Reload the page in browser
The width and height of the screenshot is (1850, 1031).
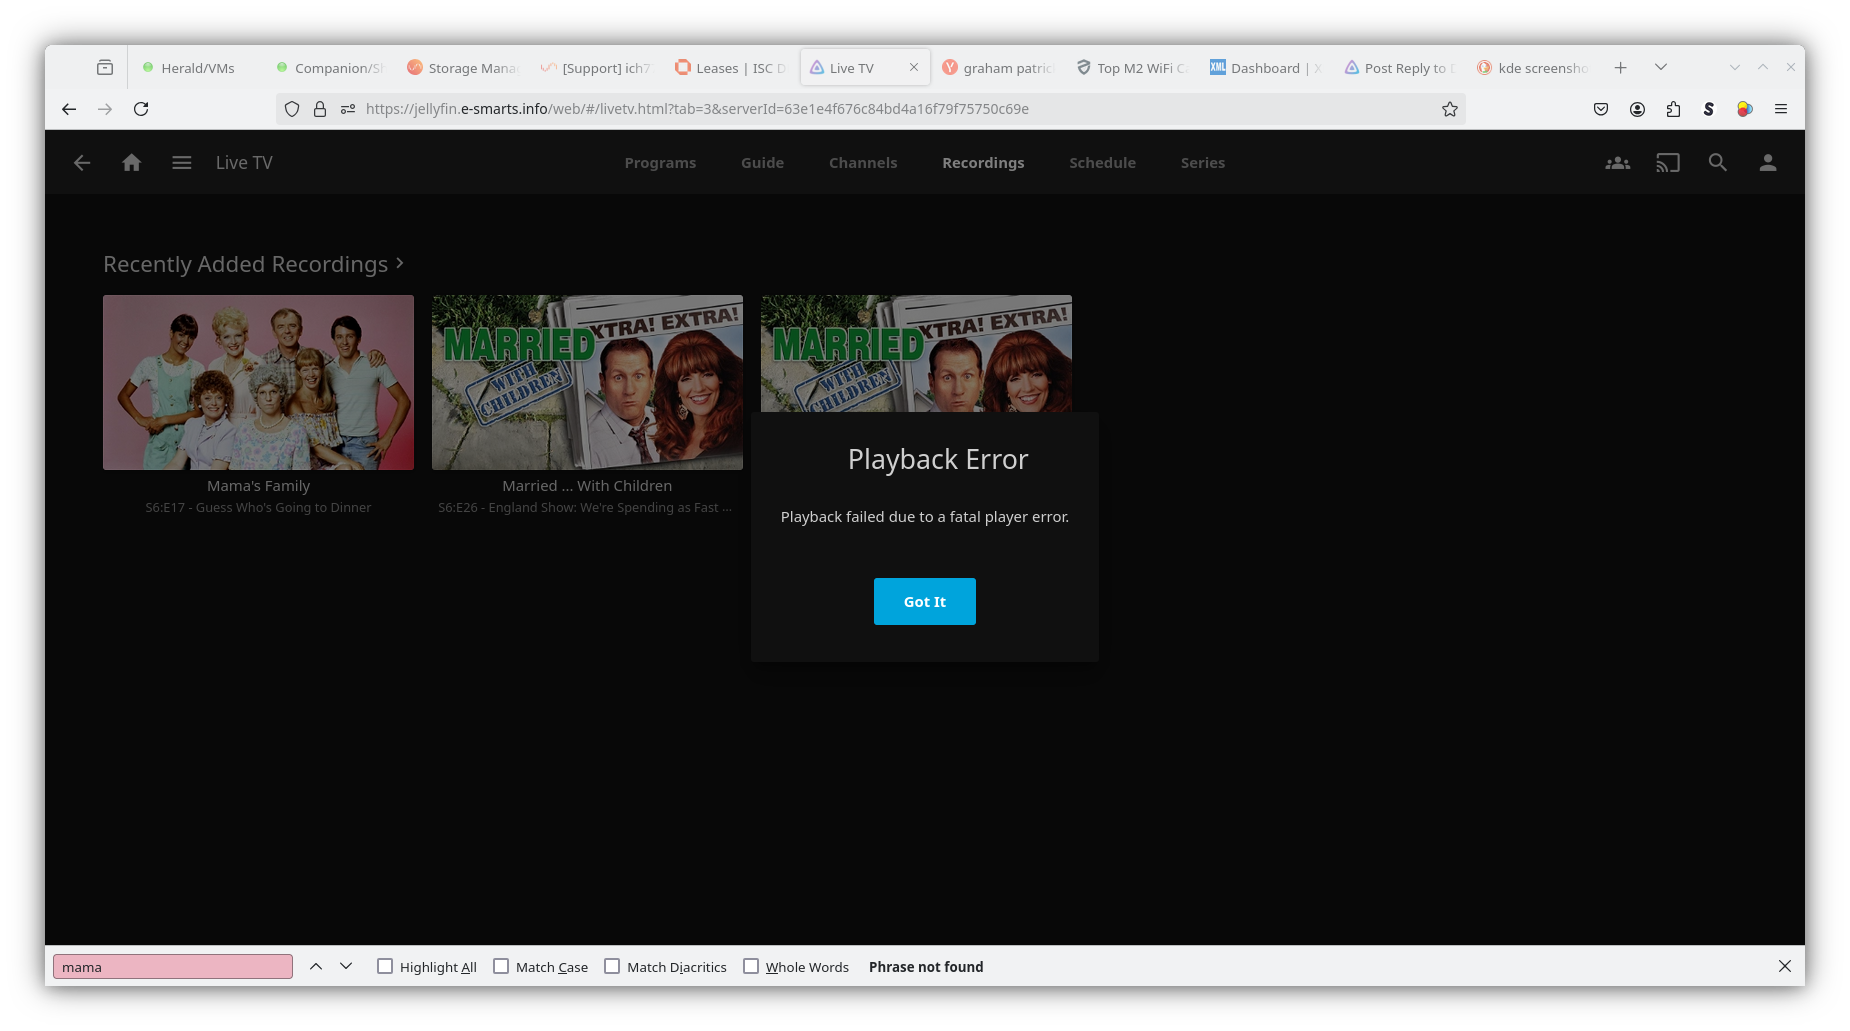coord(141,109)
